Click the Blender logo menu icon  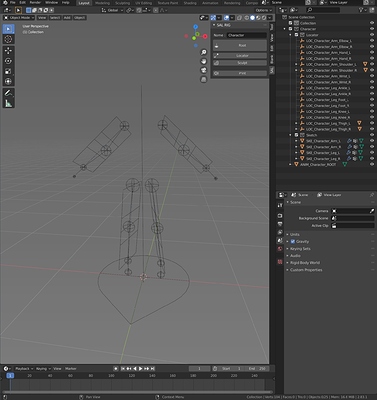coord(4,3)
